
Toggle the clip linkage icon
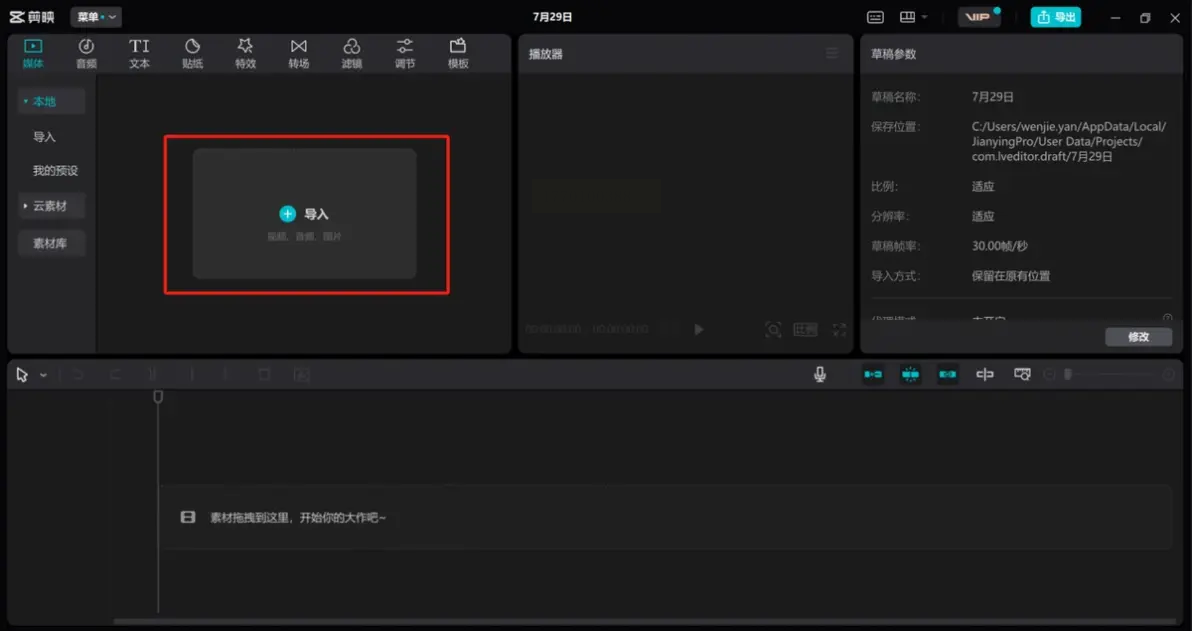[947, 374]
